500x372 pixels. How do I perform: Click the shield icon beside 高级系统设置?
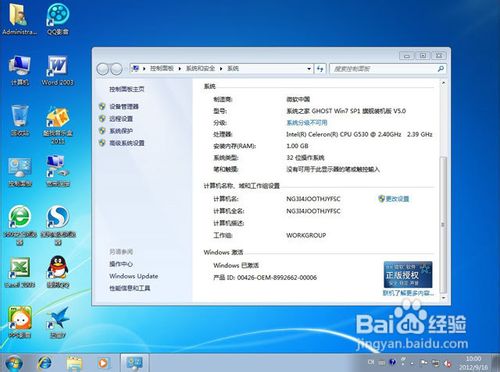click(102, 143)
